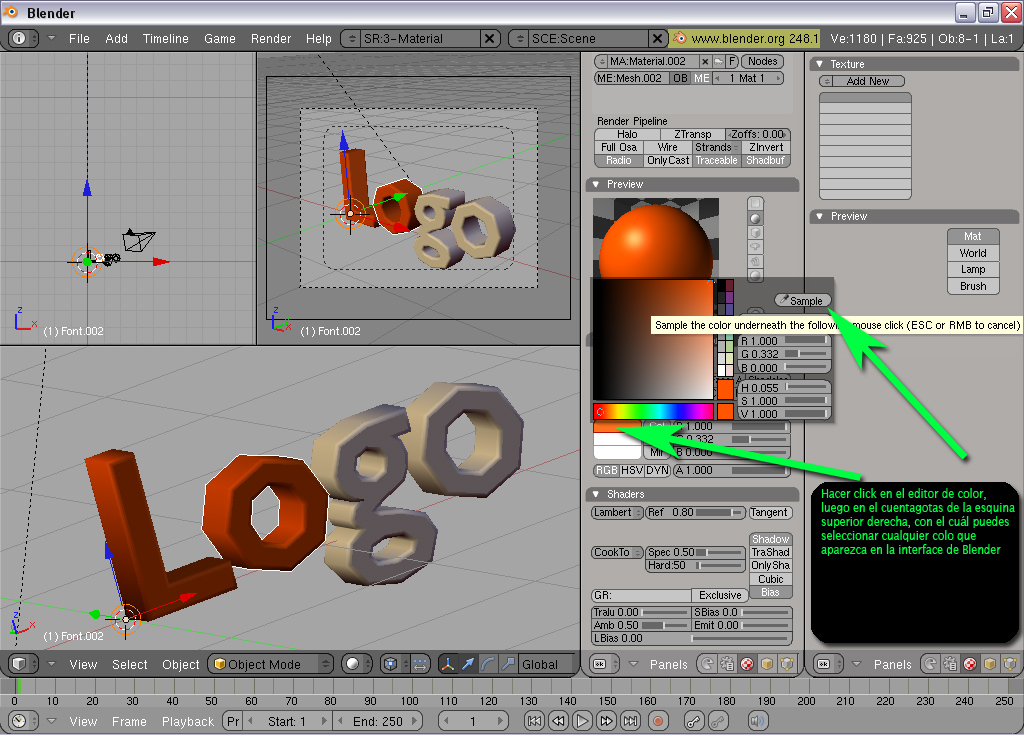This screenshot has height=736, width=1024.
Task: Open the Lambert diffuse shader dropdown
Action: (617, 513)
